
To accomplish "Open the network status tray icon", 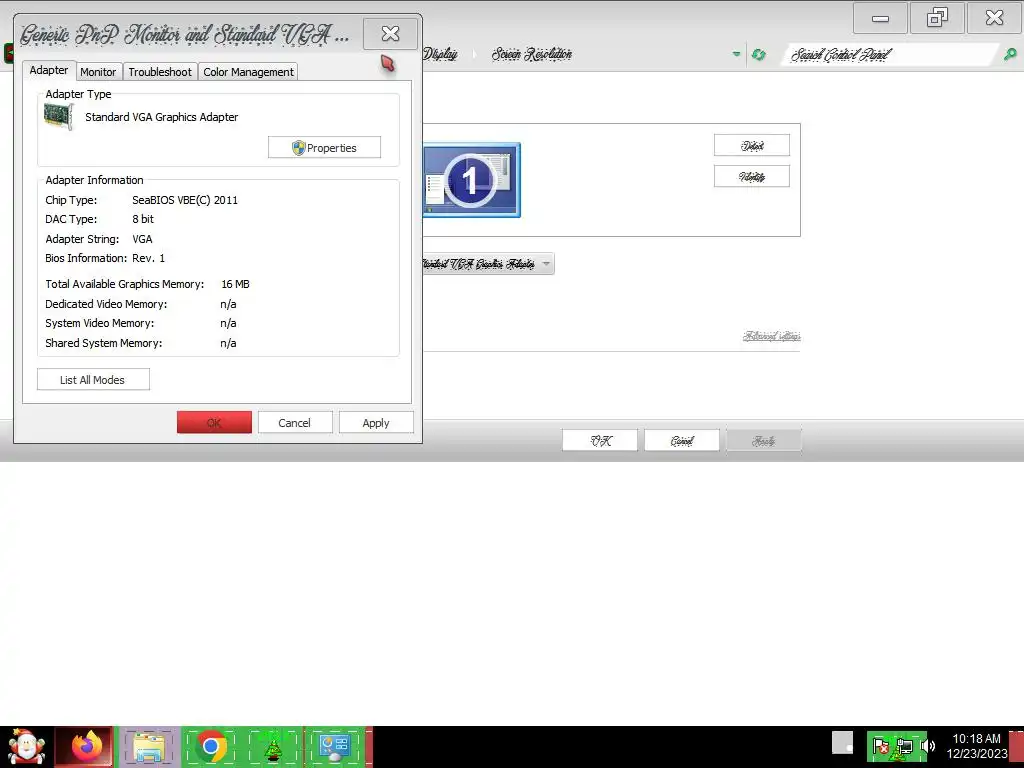I will [904, 746].
